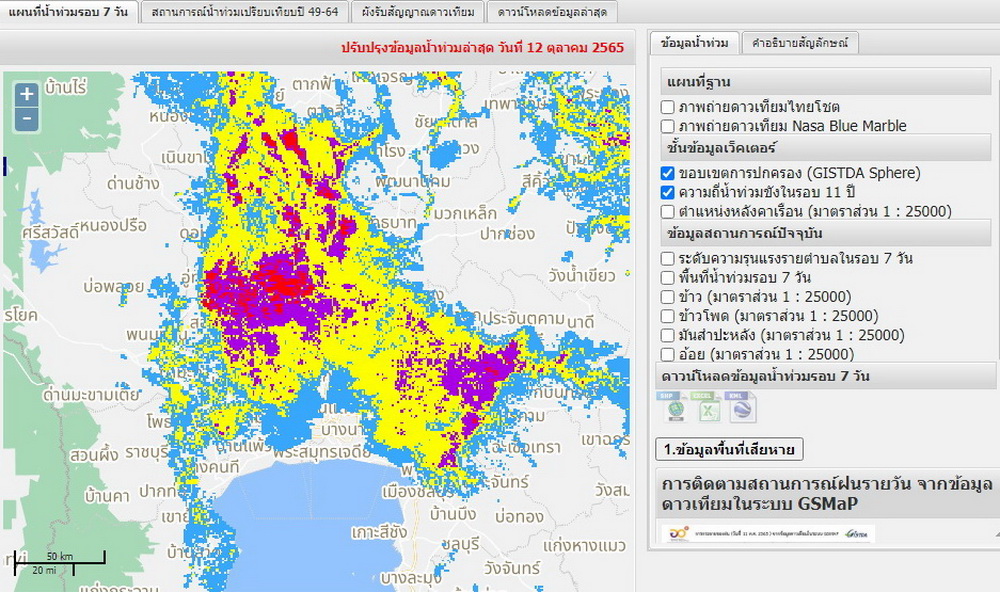Toggle the ดาวน์โหลดข้อมูลน้ำท่วมรอบ 7 วัน section header

click(x=826, y=377)
